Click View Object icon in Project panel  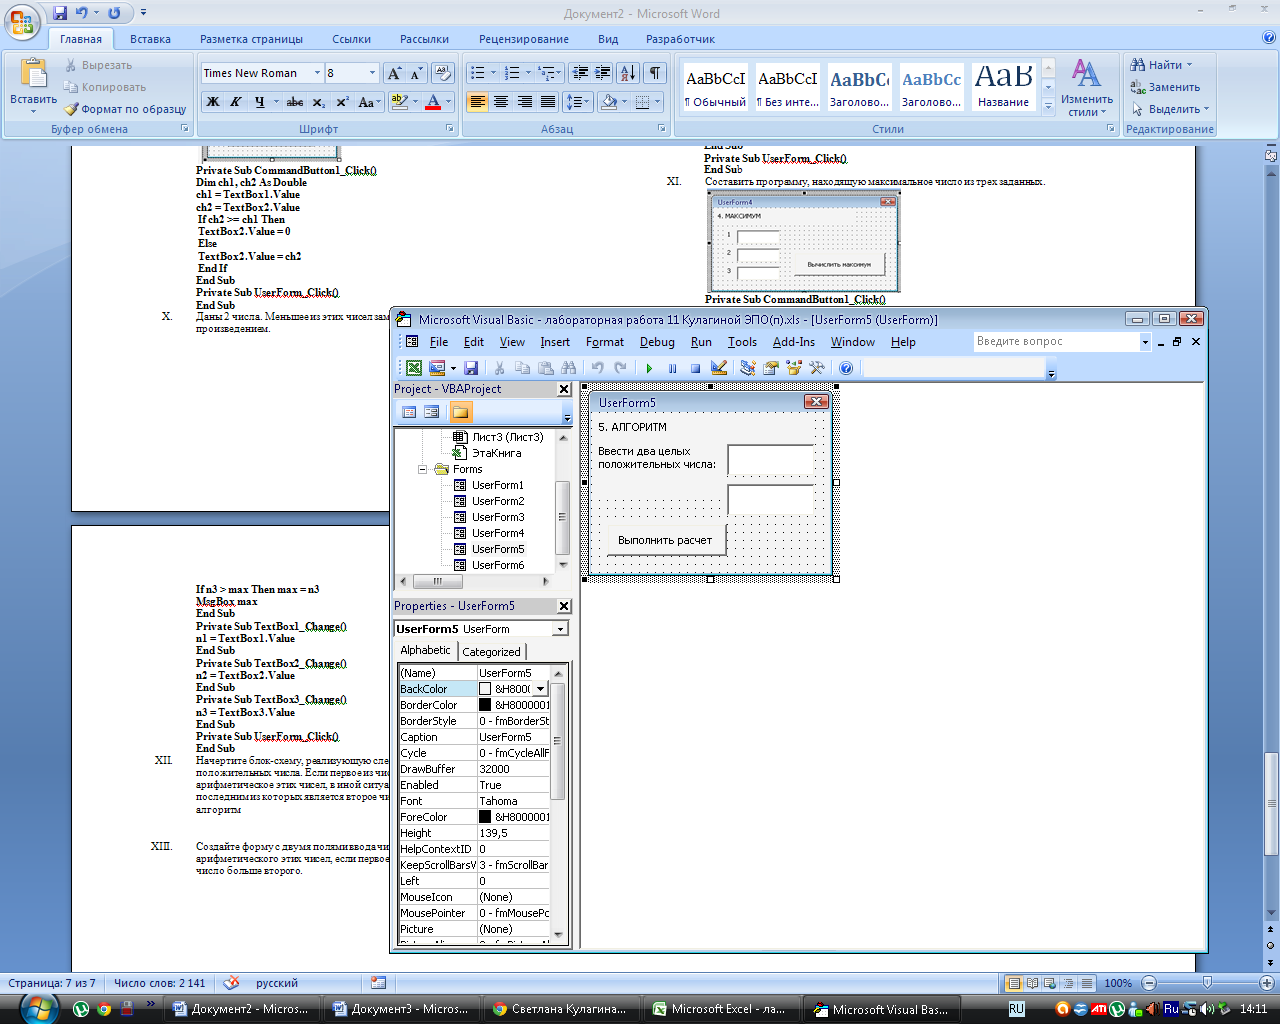pos(431,412)
